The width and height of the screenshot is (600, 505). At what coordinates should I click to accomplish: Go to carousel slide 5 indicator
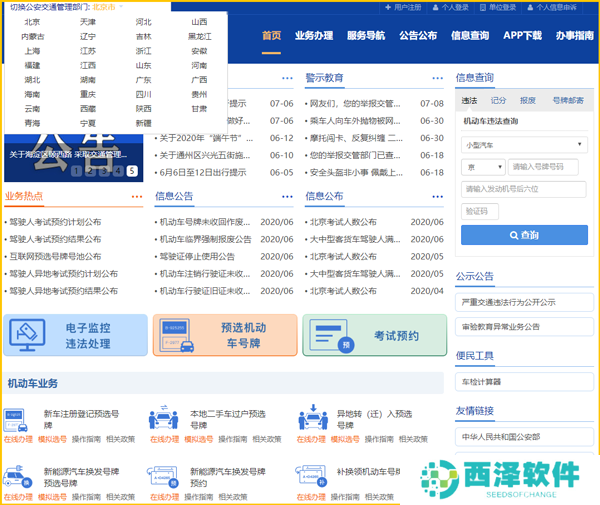tap(132, 171)
